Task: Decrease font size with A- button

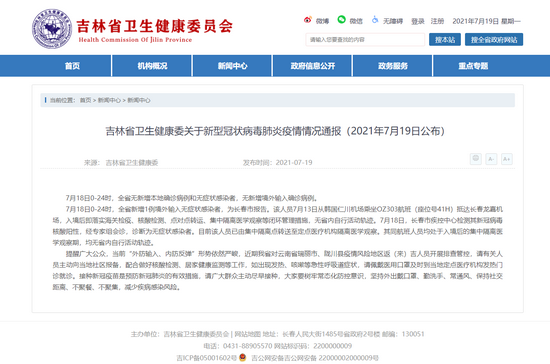Action: [491, 159]
